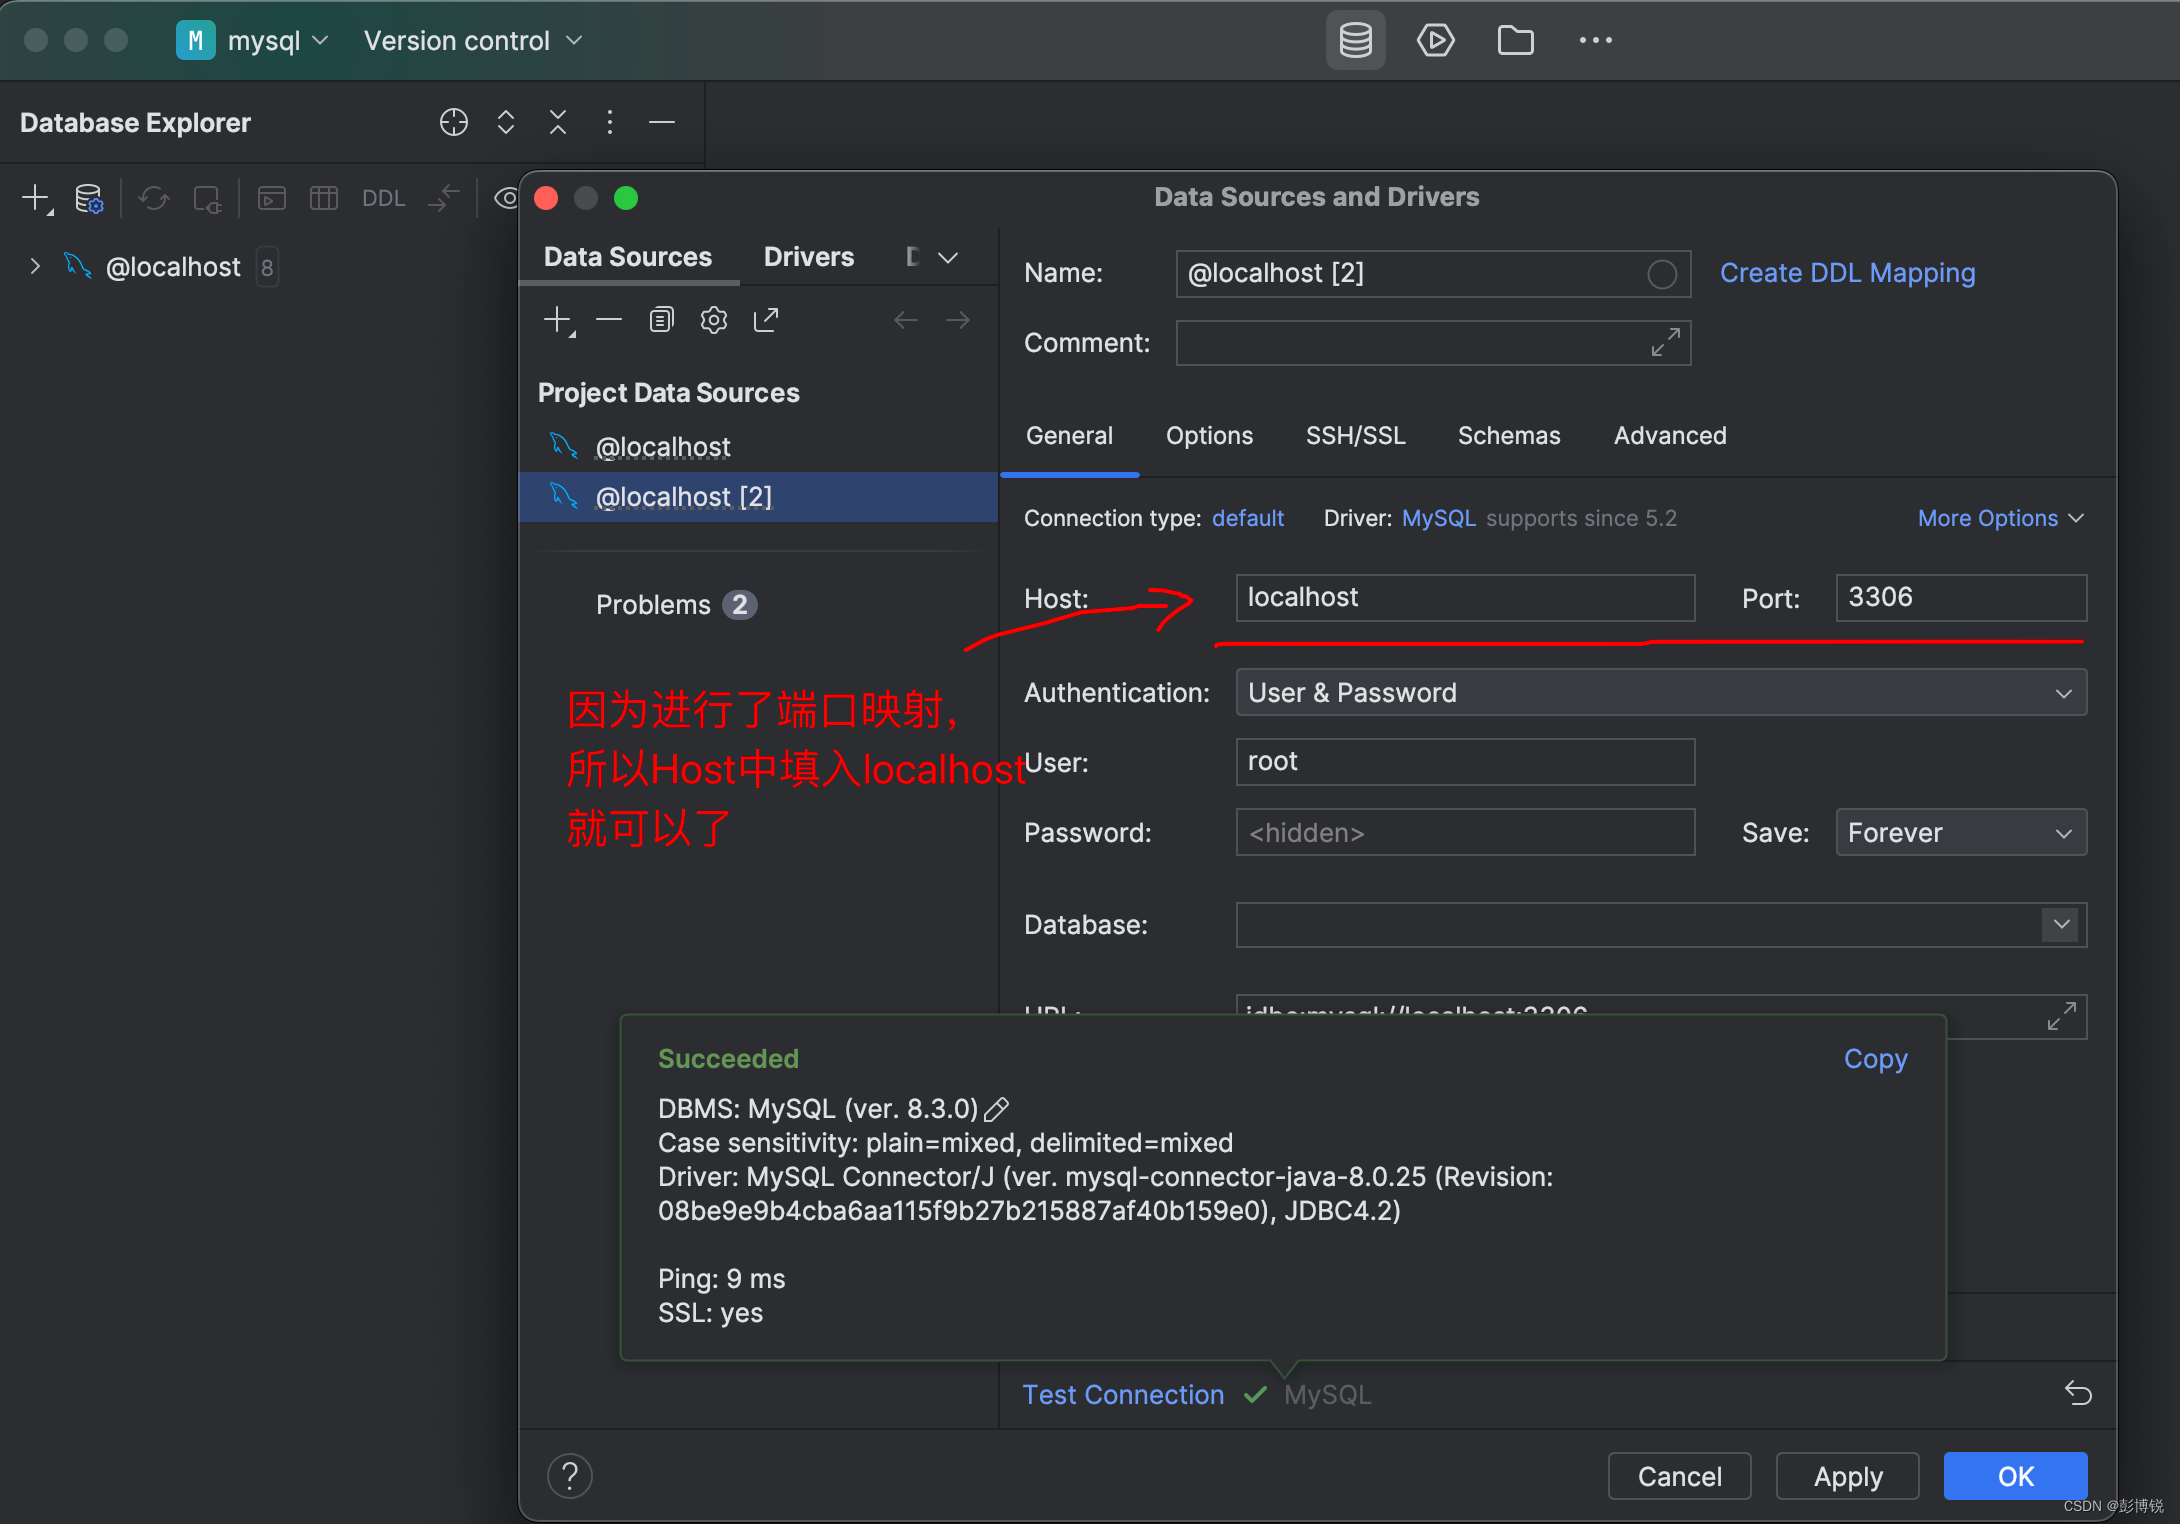Remove the selected data source
Image resolution: width=2180 pixels, height=1524 pixels.
[609, 320]
